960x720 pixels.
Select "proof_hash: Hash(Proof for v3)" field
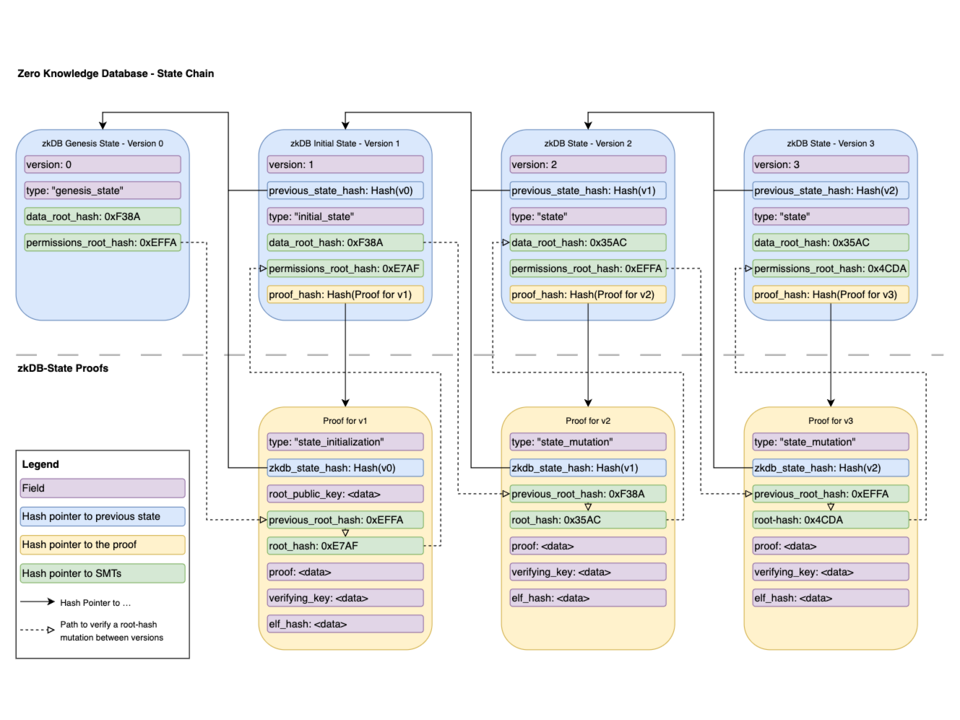pyautogui.click(x=831, y=294)
